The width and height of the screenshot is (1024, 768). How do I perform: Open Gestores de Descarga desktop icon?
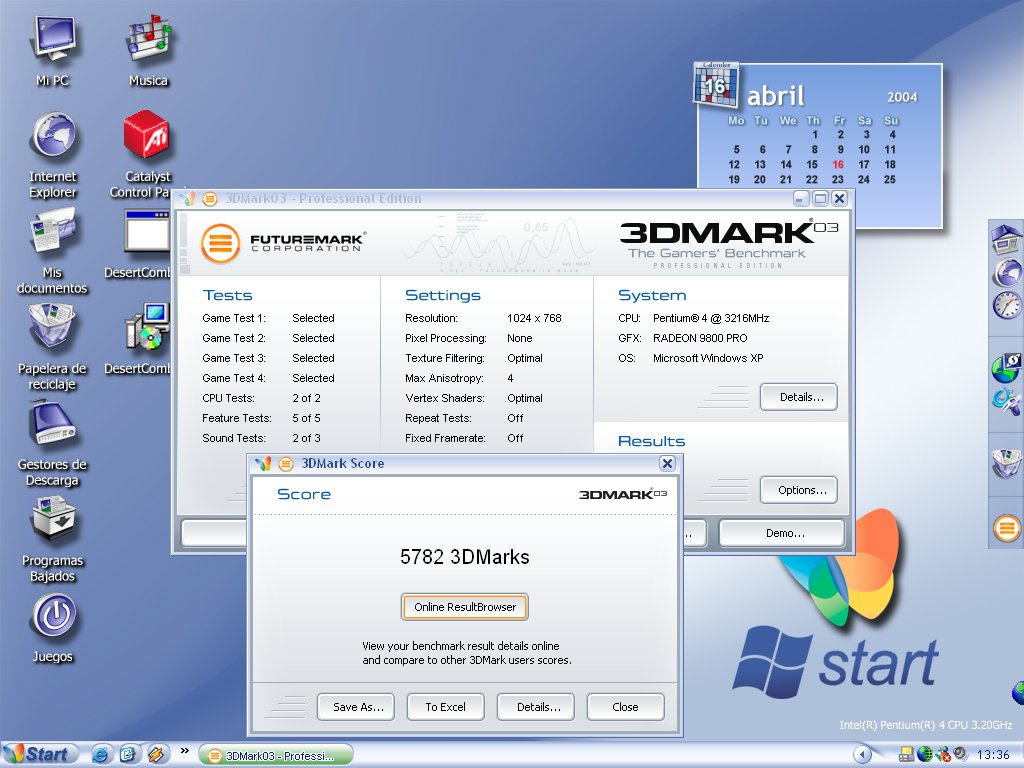(x=52, y=427)
